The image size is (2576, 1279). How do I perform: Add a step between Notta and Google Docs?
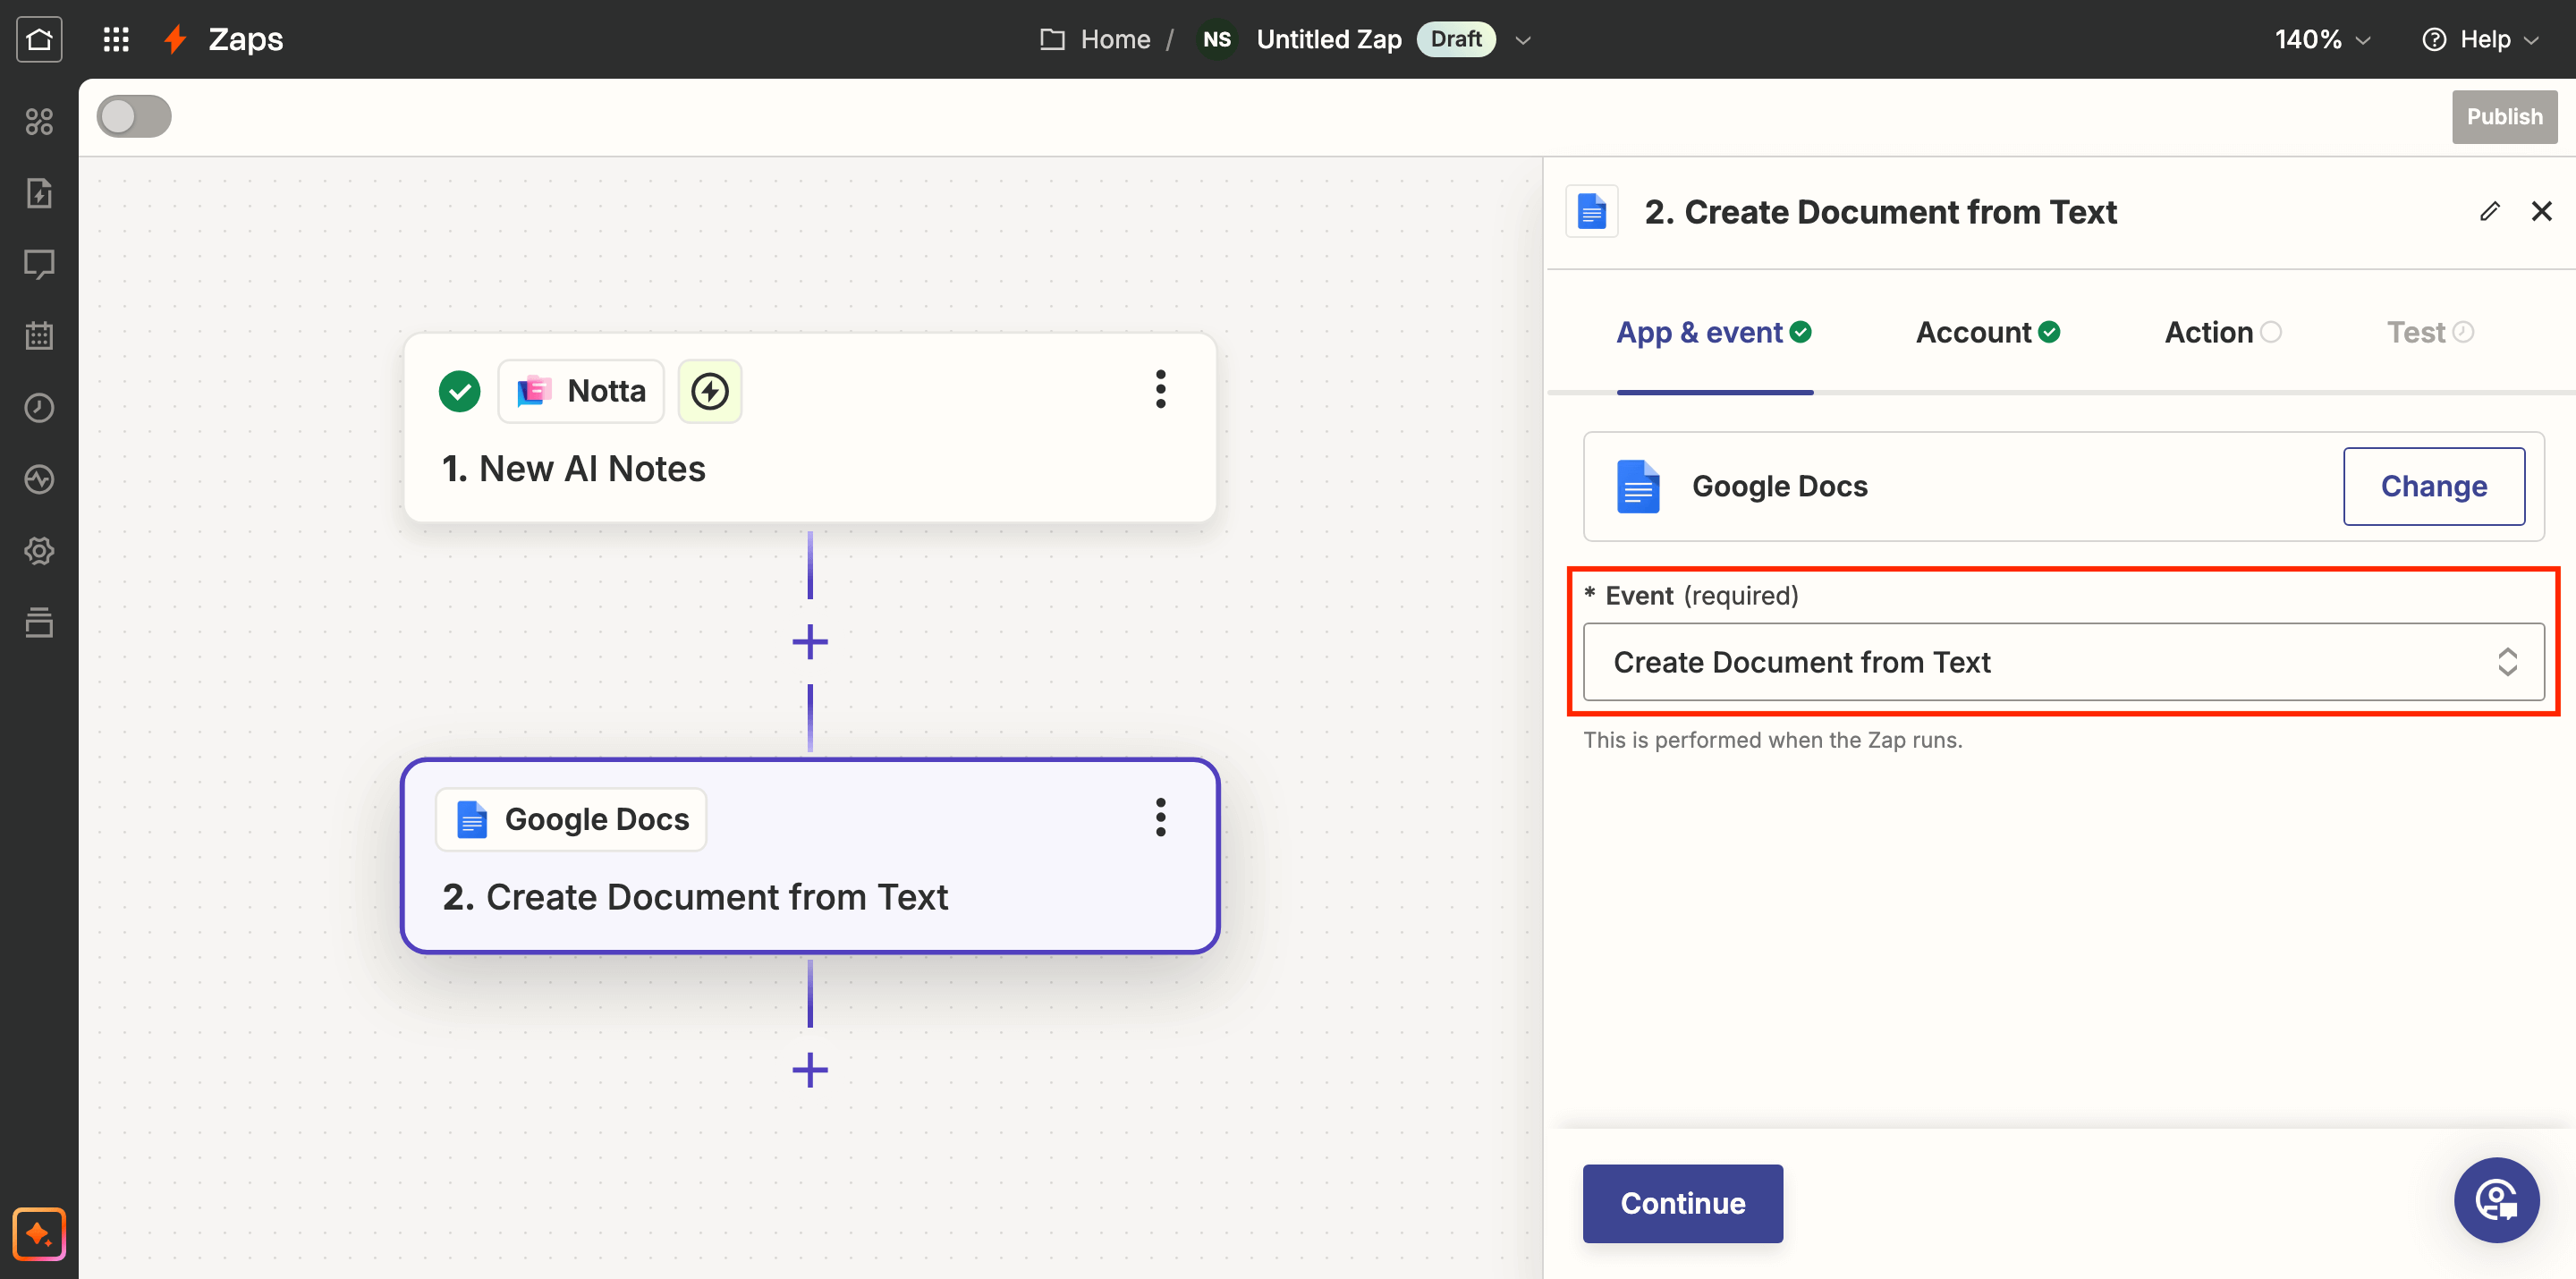[x=810, y=642]
